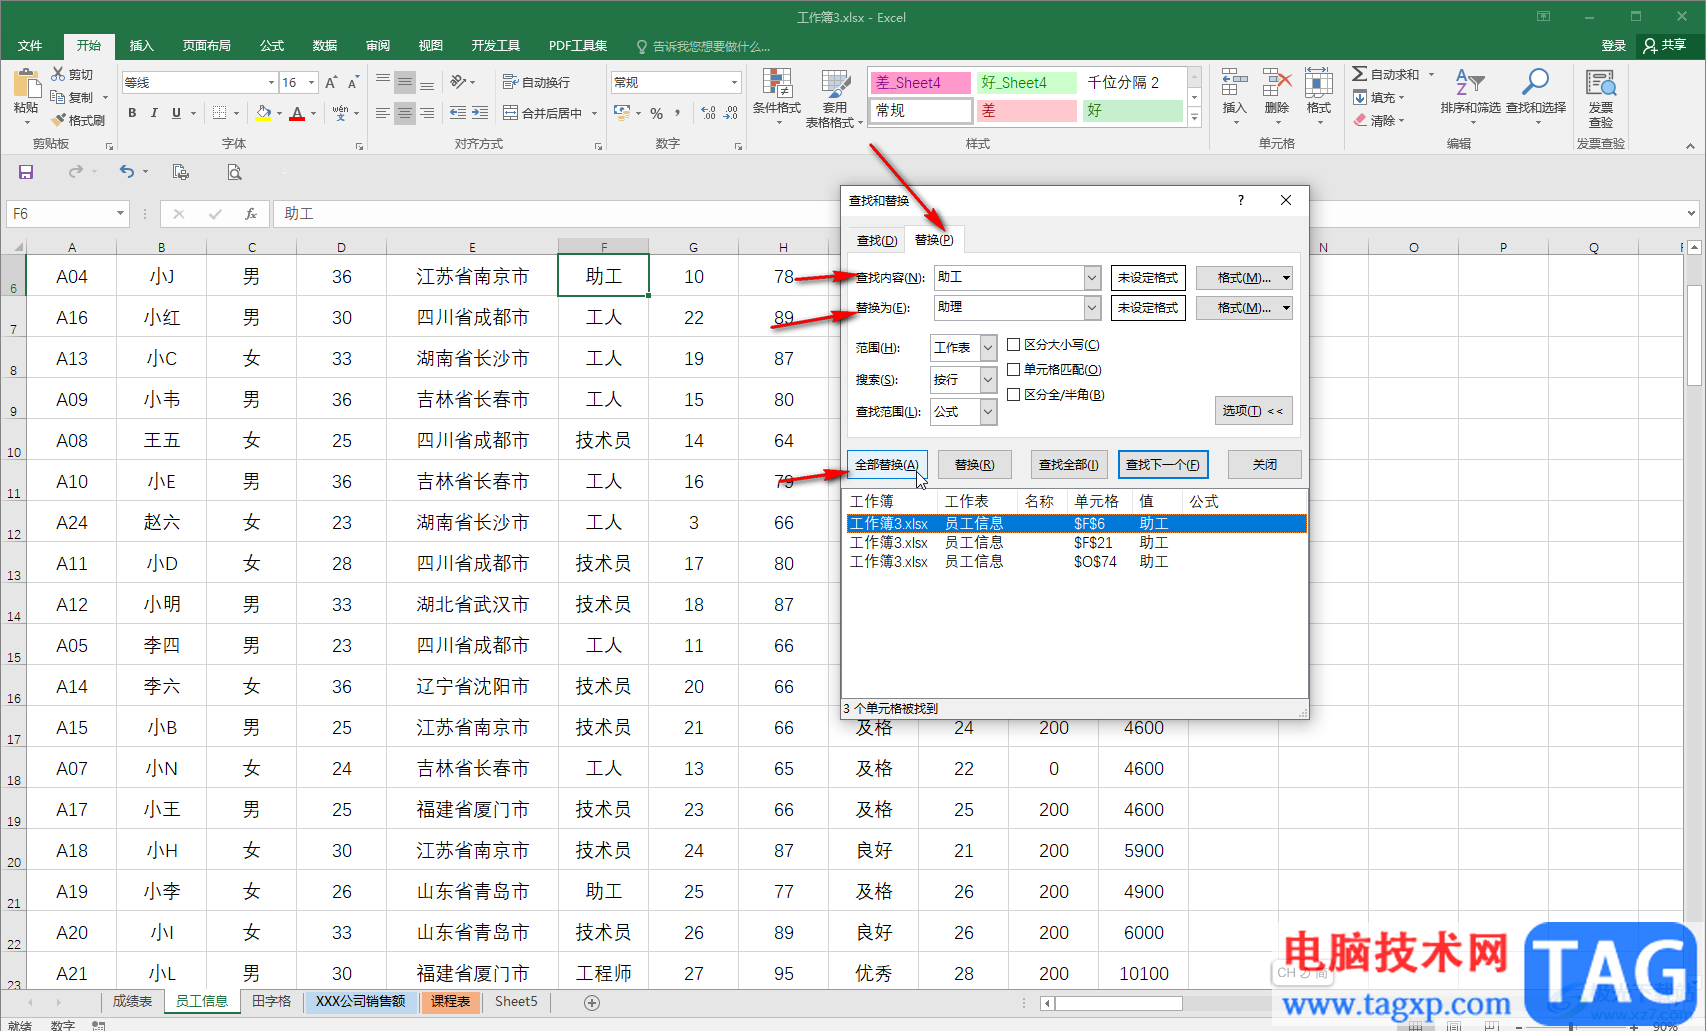Switch to the Replace tab in dialog
The image size is (1706, 1031).
[934, 240]
